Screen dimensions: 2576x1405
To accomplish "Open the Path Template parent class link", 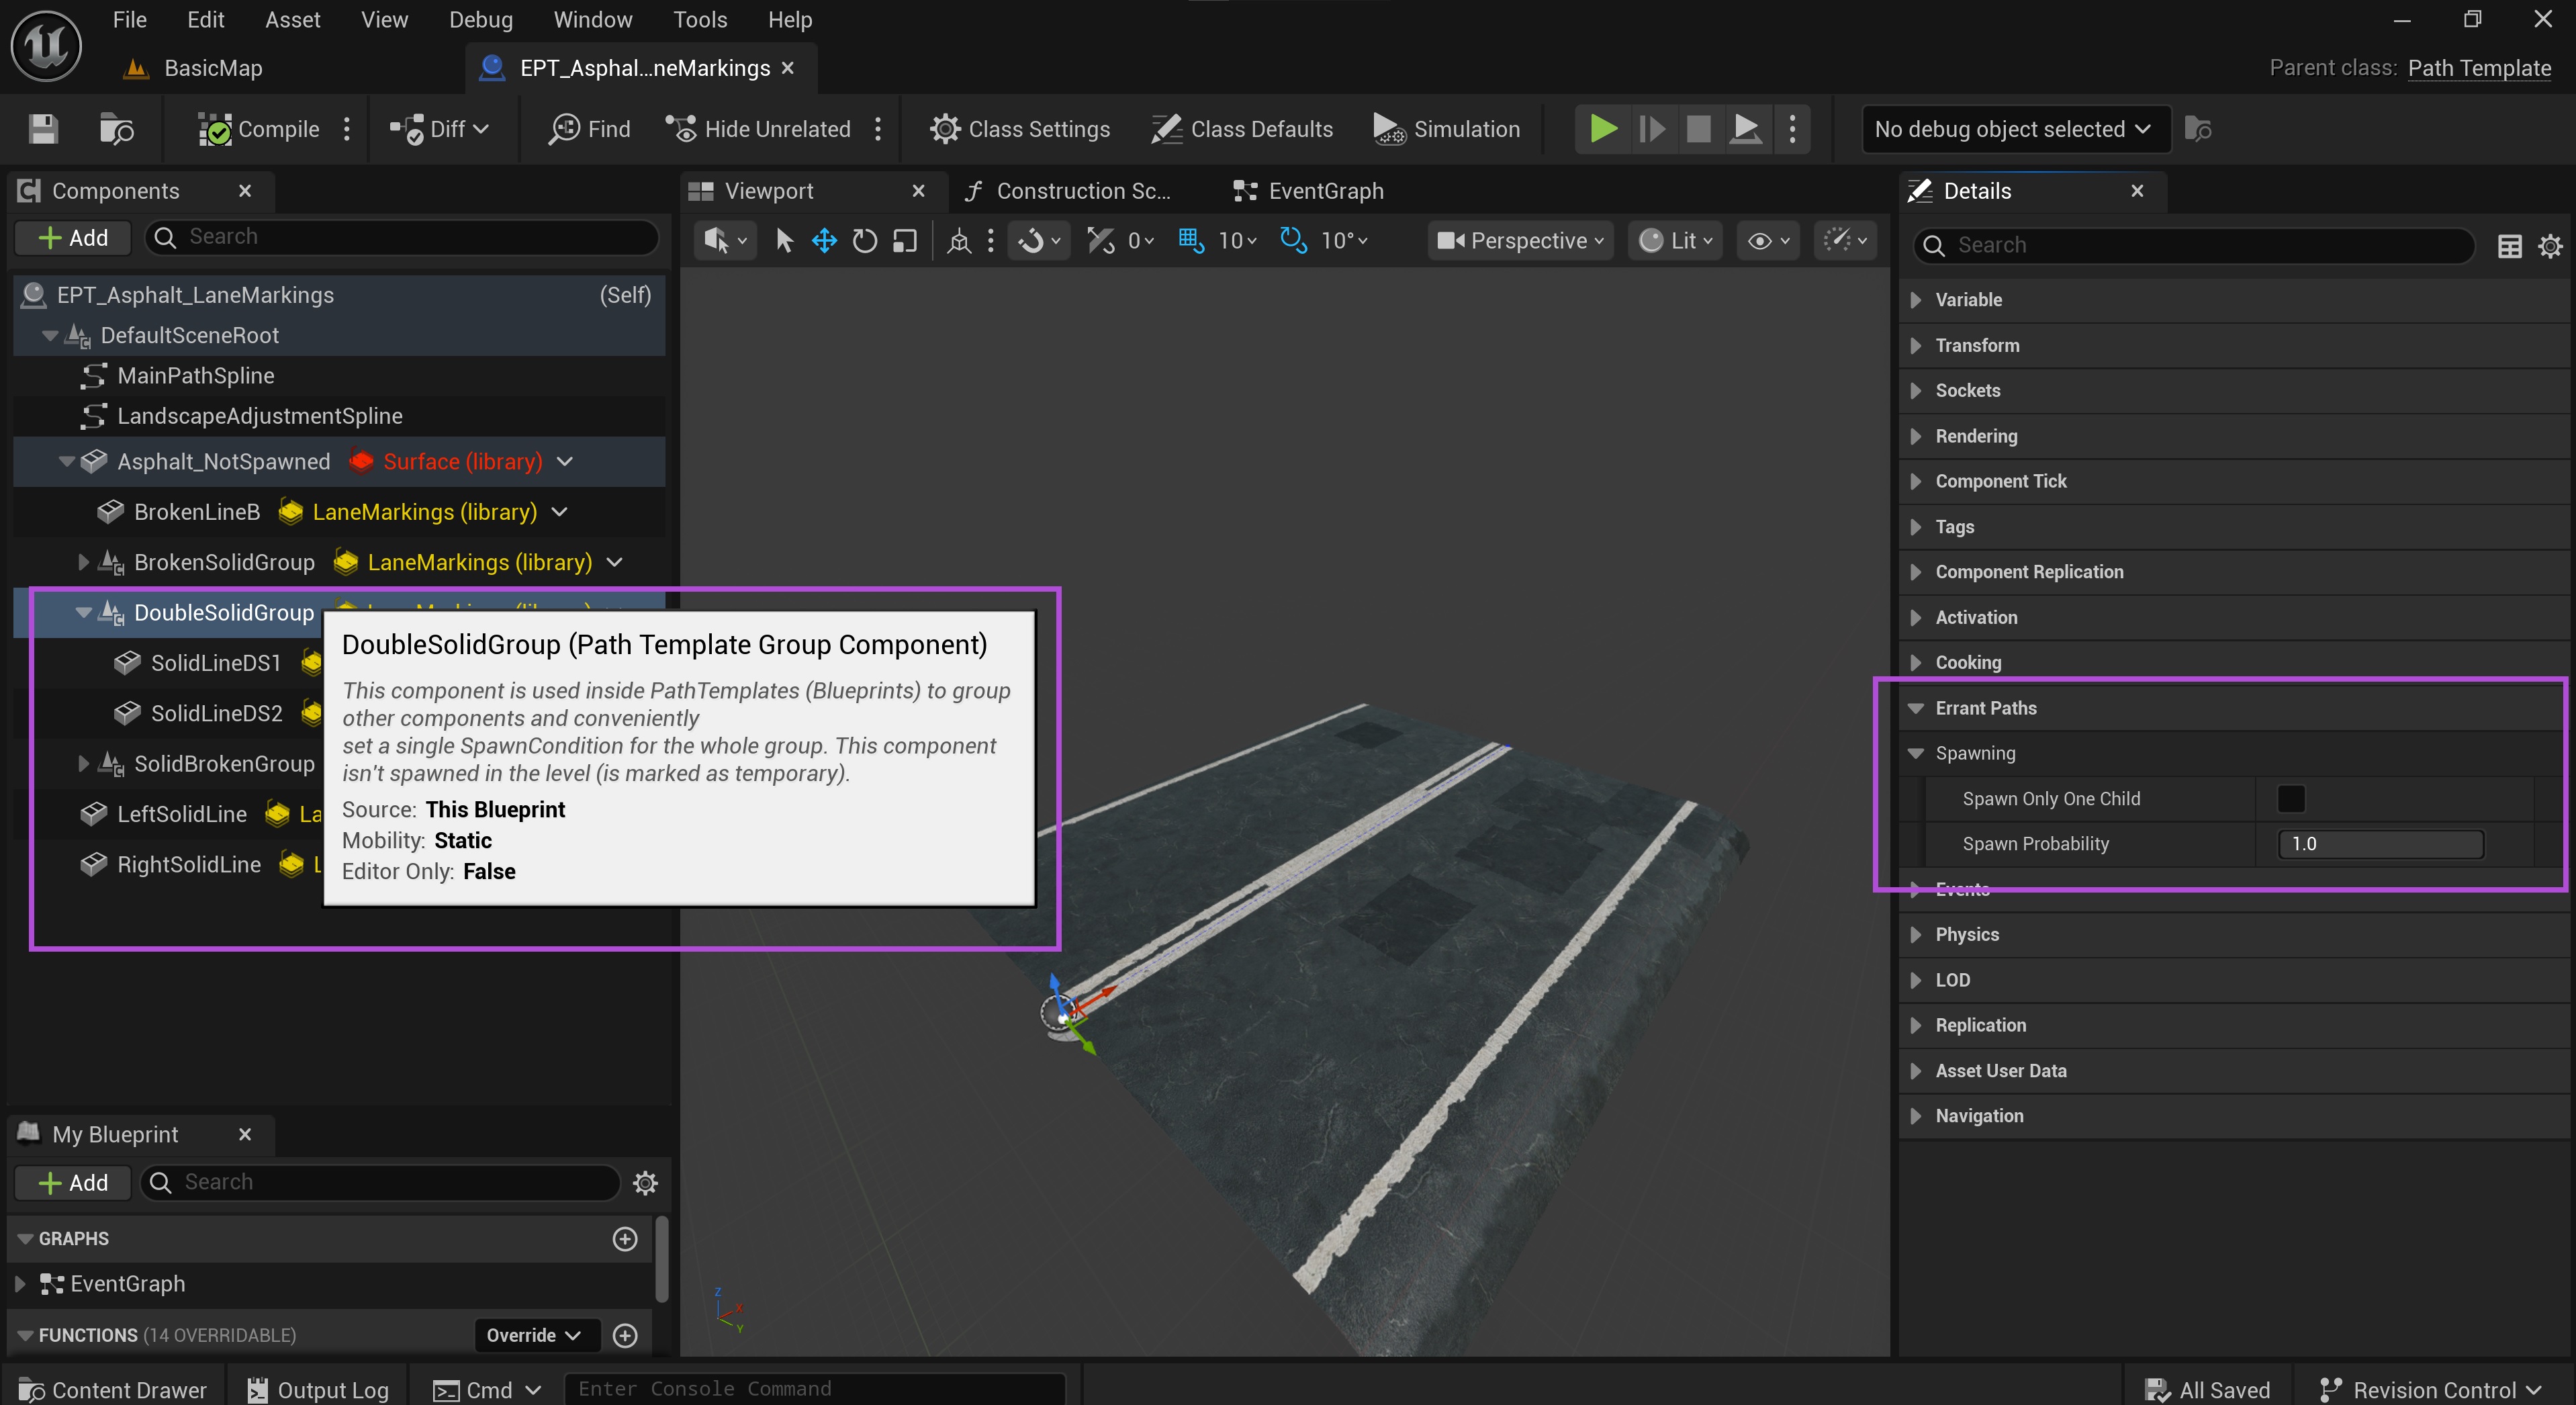I will click(2478, 68).
